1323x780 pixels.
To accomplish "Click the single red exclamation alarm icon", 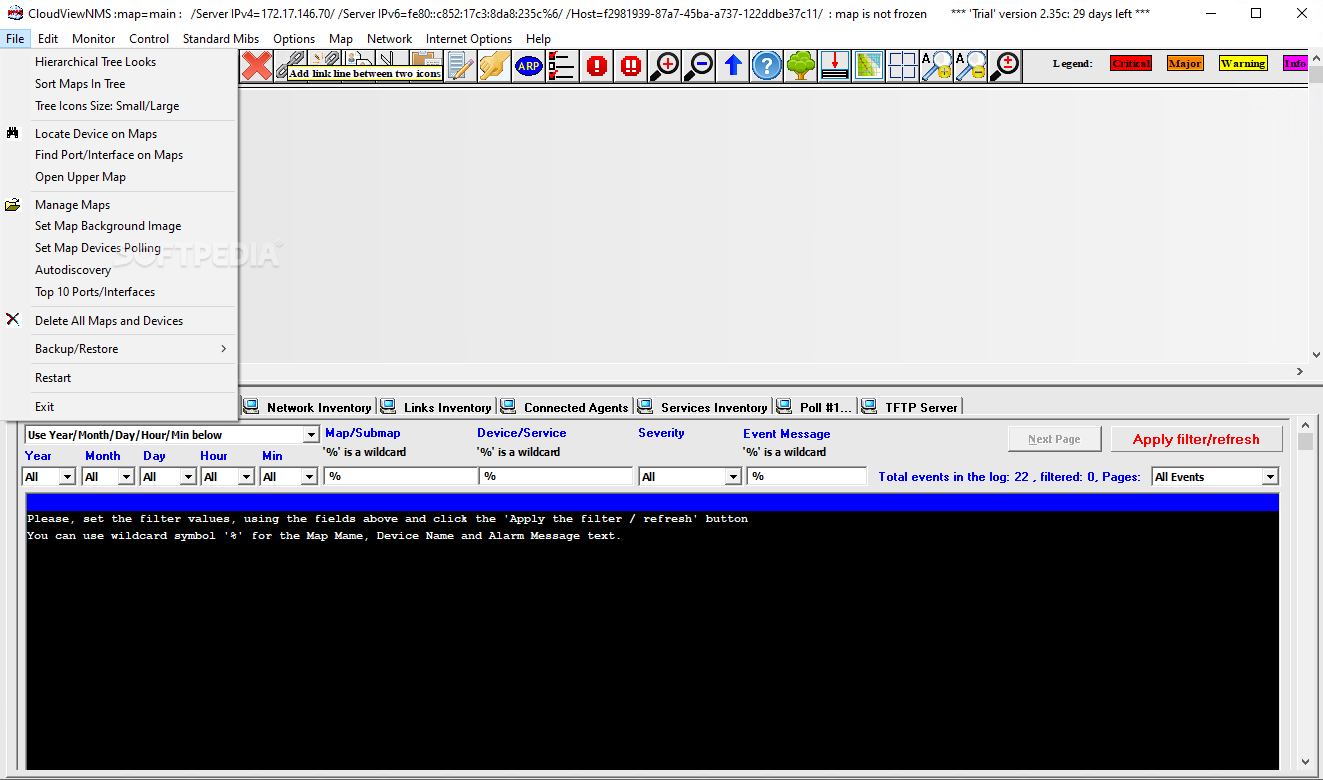I will click(x=597, y=66).
